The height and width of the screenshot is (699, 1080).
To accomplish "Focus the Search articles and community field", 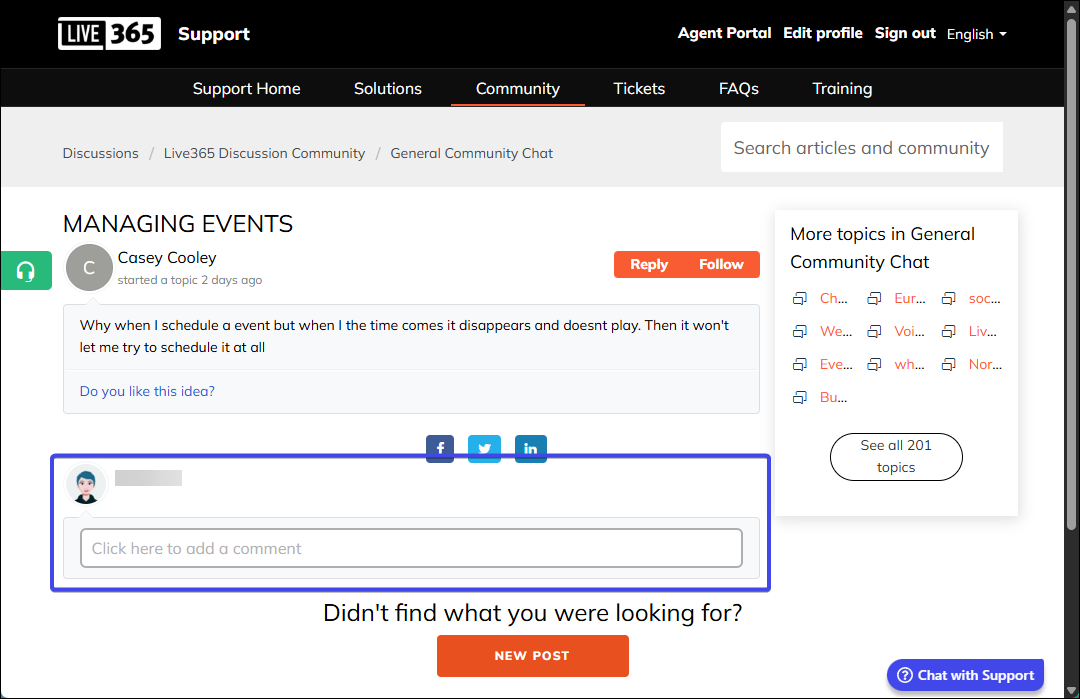I will point(862,147).
